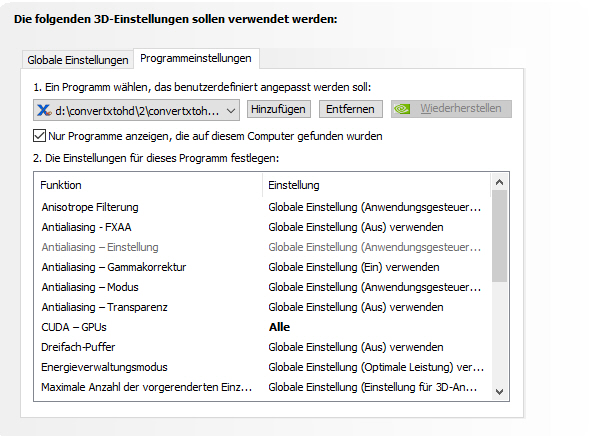
Task: Click the X program icon in dropdown
Action: coord(44,110)
